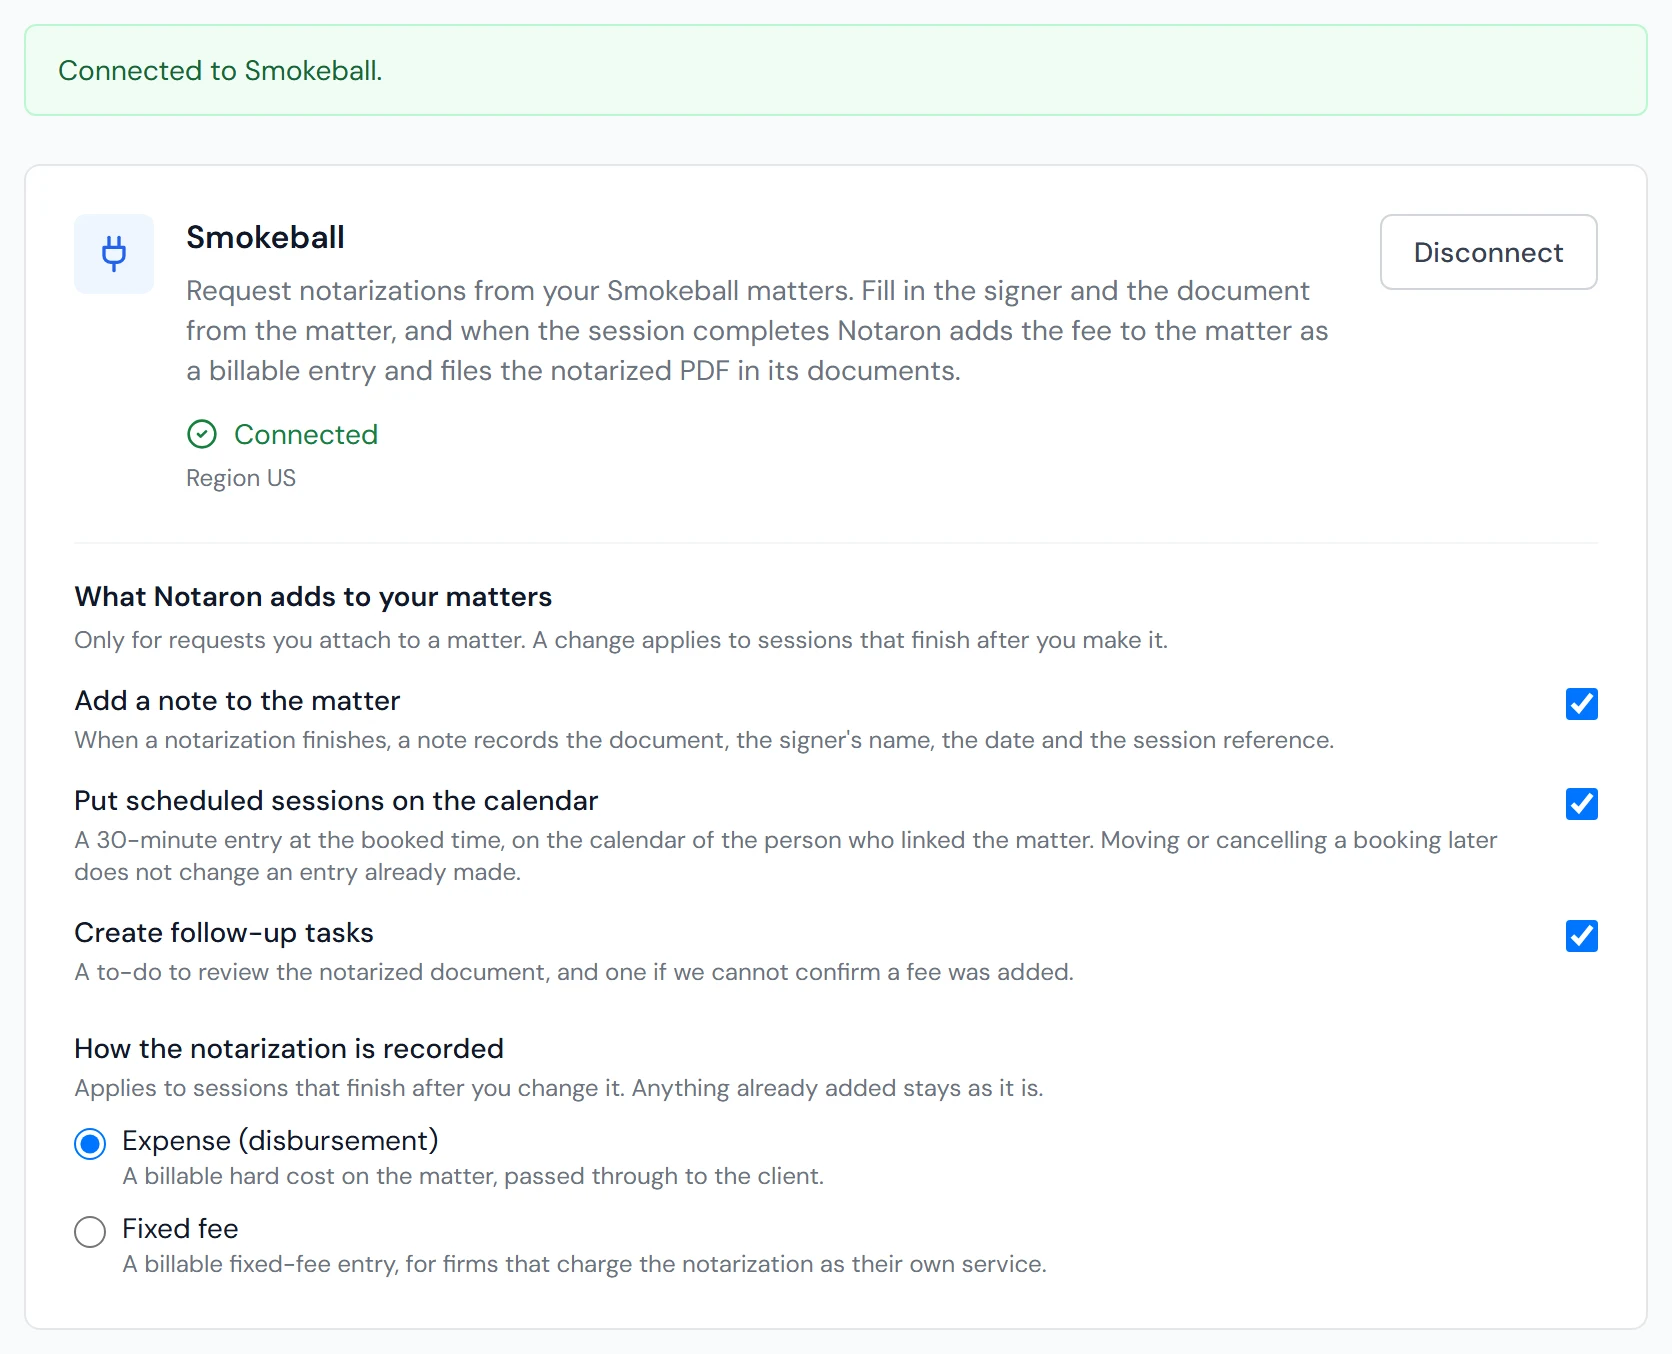Uncheck Add a note to the matter
Viewport: 1672px width, 1354px height.
click(1581, 704)
